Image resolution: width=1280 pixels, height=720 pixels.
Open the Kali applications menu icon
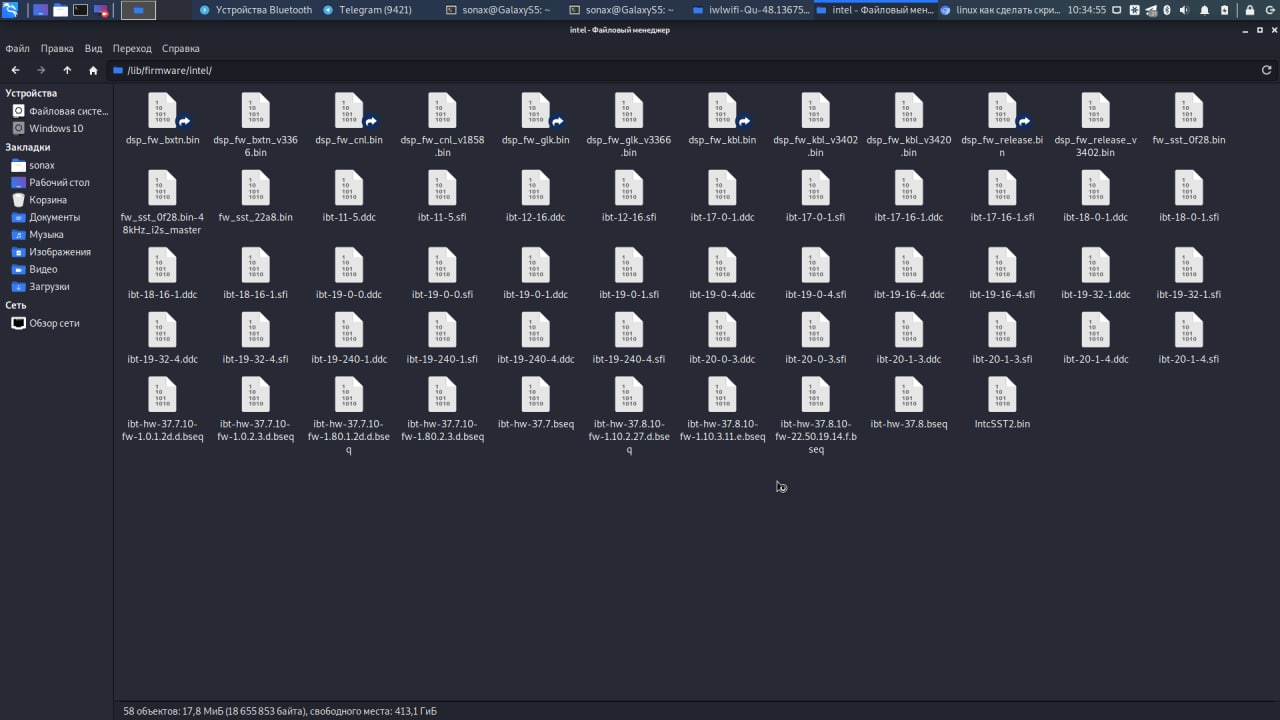10,10
